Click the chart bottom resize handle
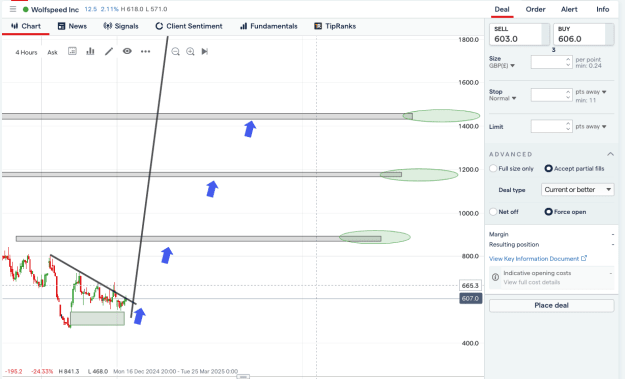Screen dimensions: 625x379 tap(243, 376)
